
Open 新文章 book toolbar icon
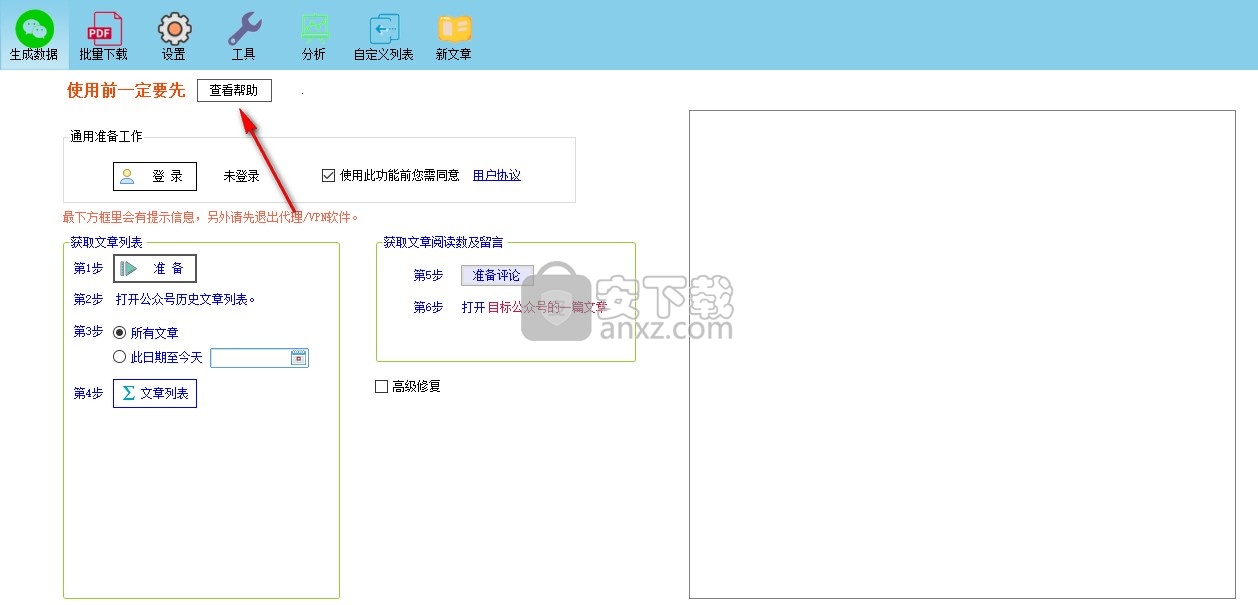click(454, 36)
